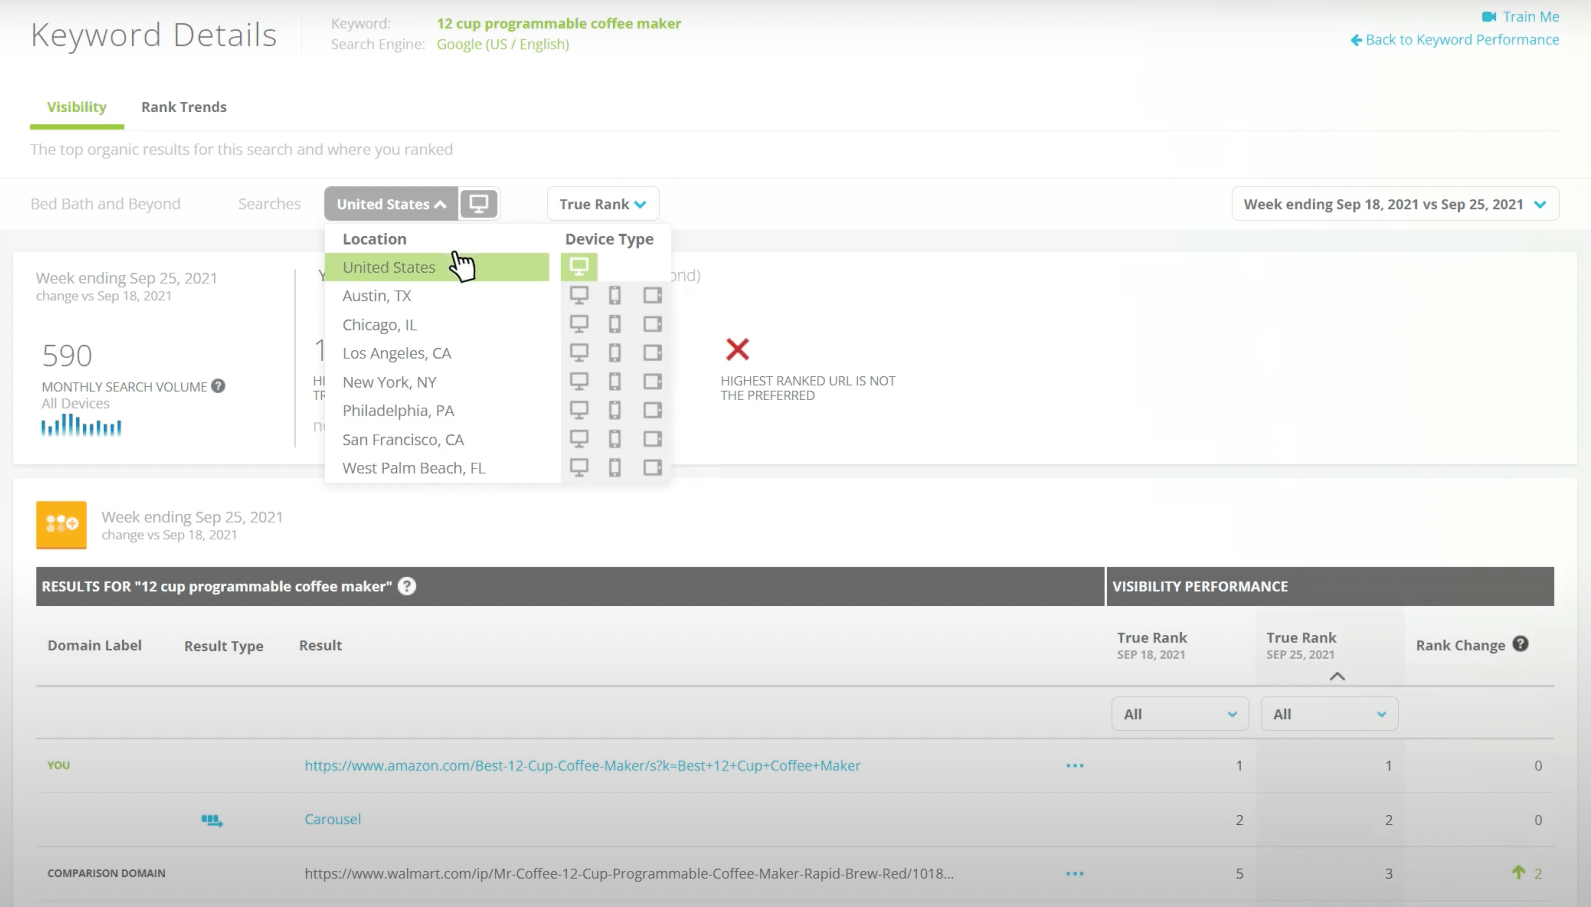Click the Bed Bath and Beyond label
The image size is (1591, 907).
pyautogui.click(x=105, y=204)
